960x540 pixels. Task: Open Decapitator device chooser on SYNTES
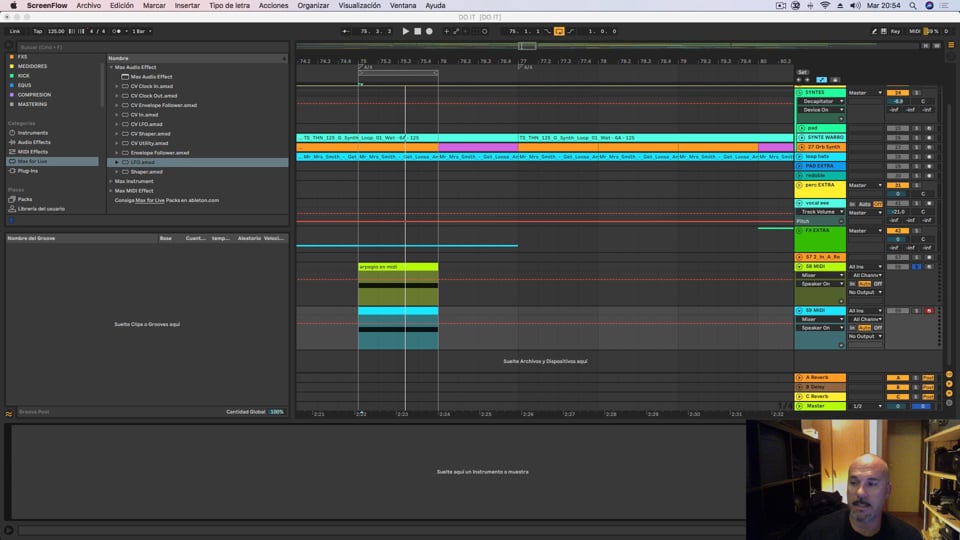point(822,102)
